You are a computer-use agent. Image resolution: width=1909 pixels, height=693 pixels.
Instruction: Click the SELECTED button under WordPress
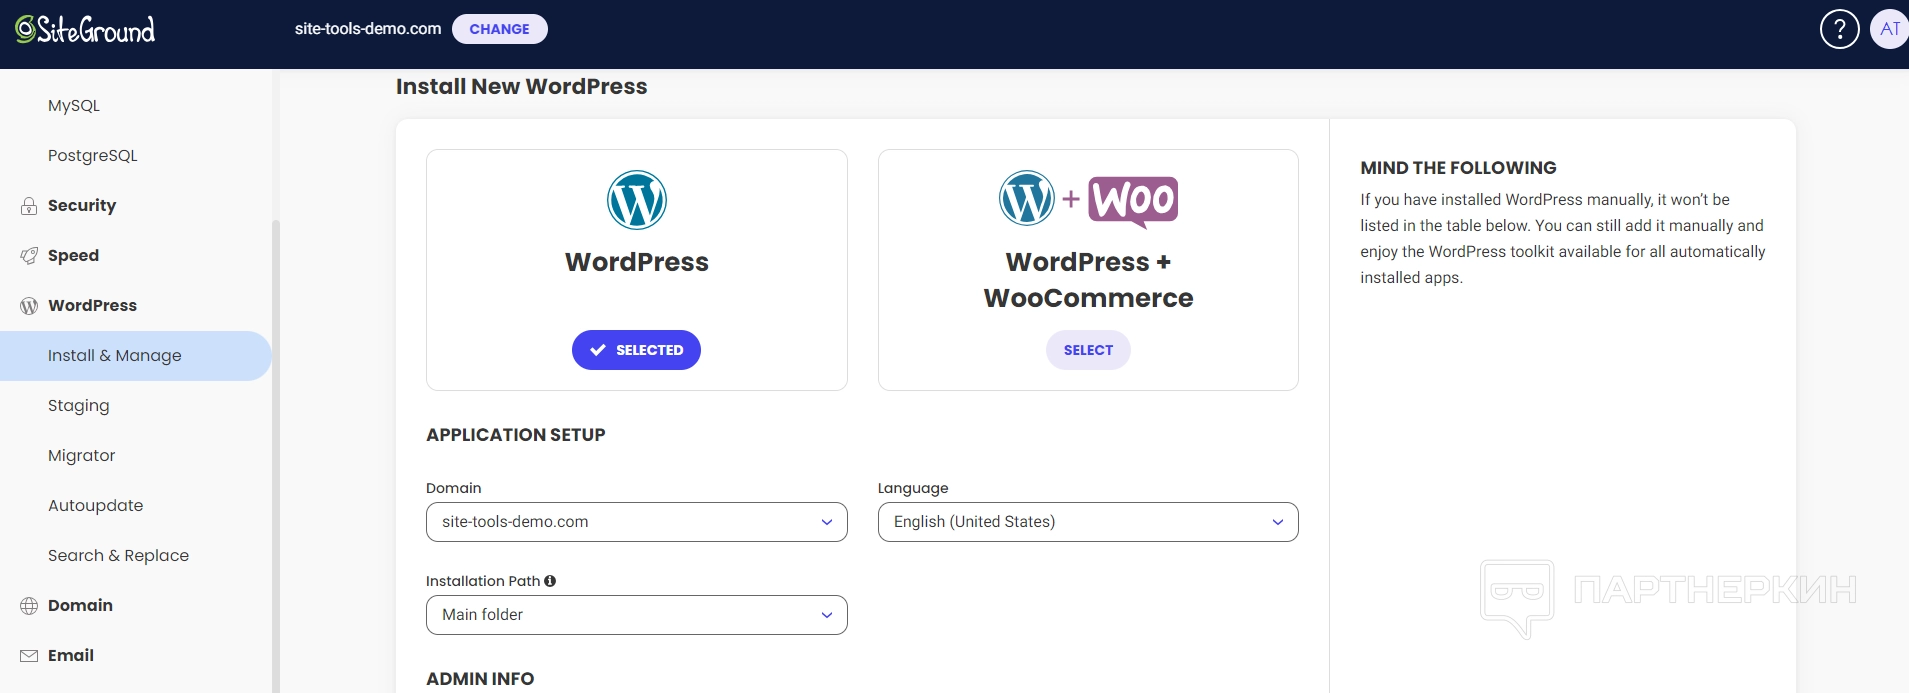(x=636, y=350)
